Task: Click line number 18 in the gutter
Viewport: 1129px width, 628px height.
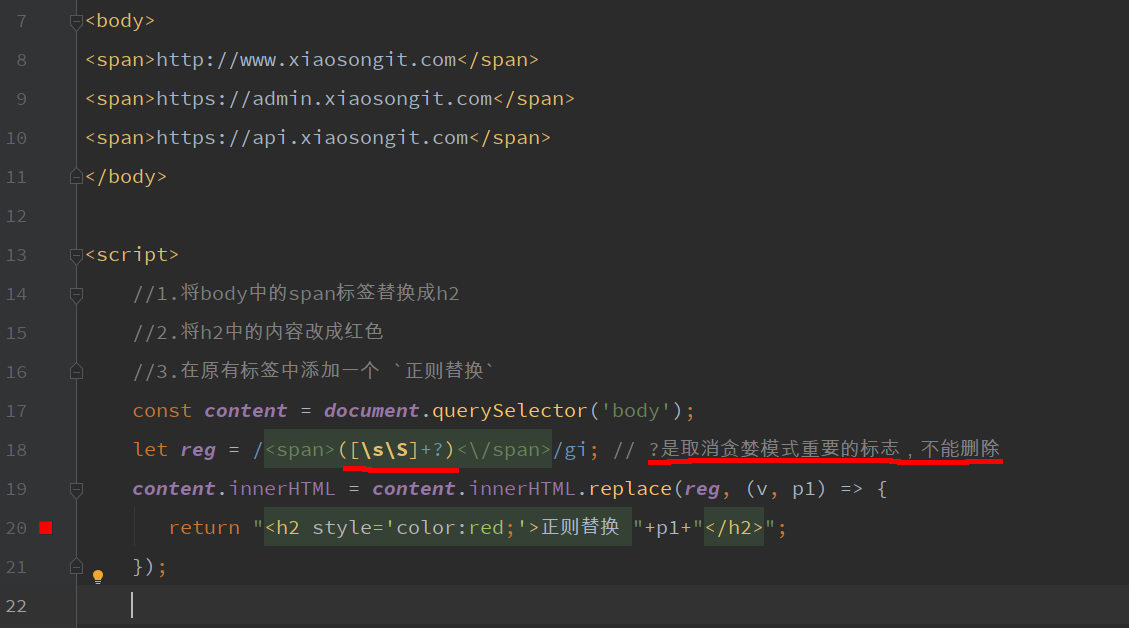Action: click(x=16, y=450)
